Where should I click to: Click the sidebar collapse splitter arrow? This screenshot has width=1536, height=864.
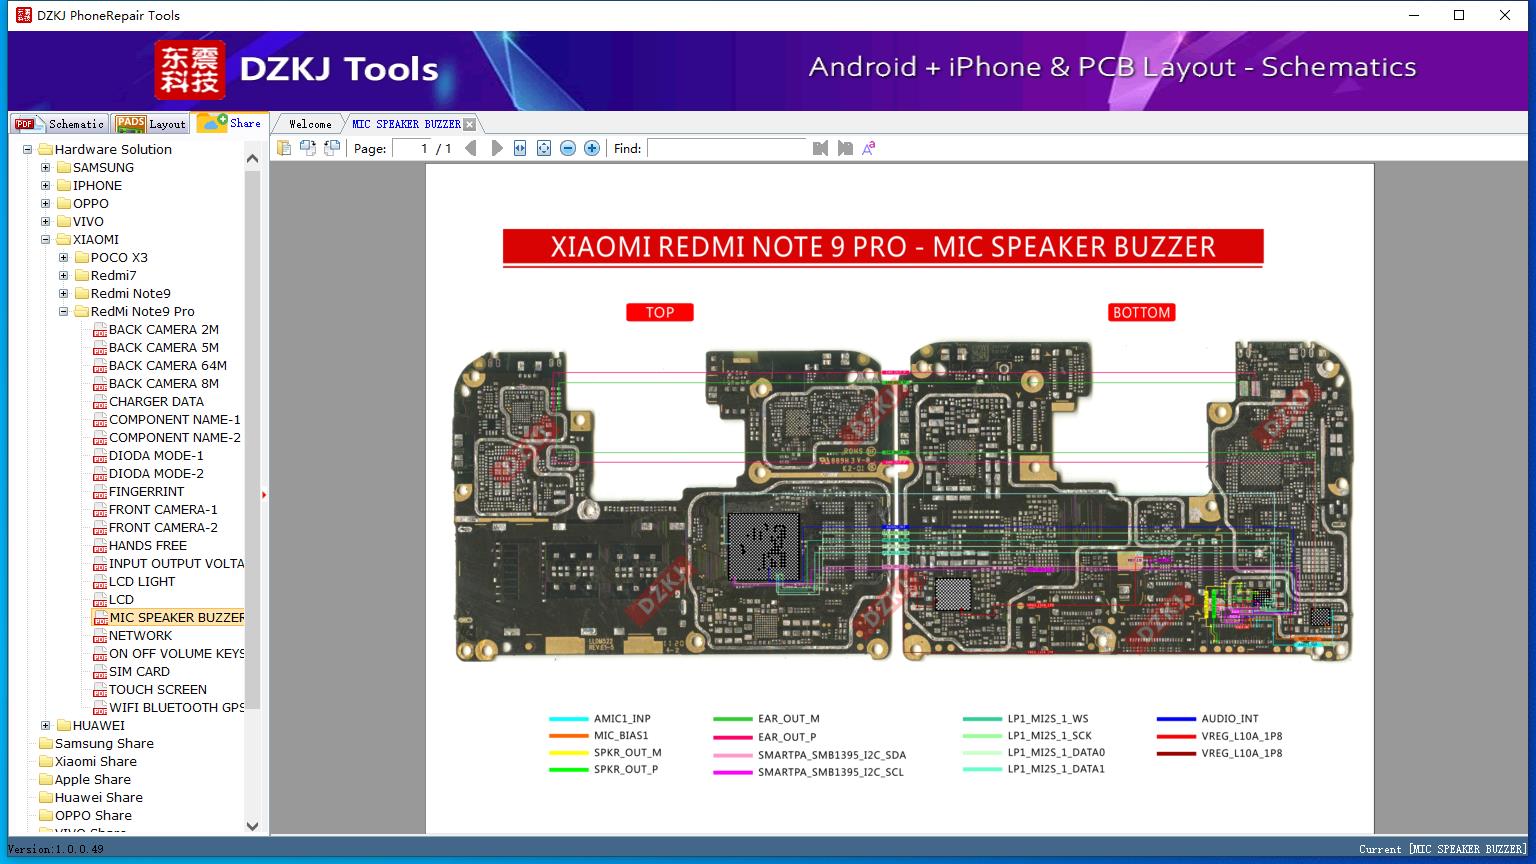click(x=264, y=494)
